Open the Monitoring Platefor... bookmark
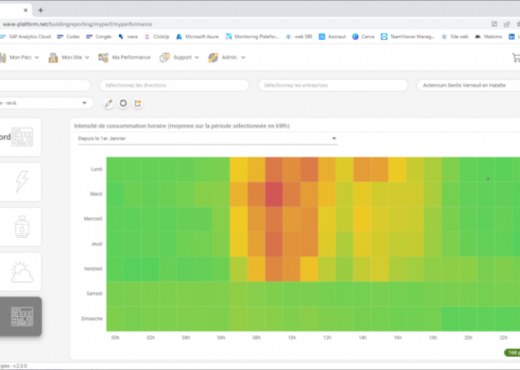 [252, 37]
